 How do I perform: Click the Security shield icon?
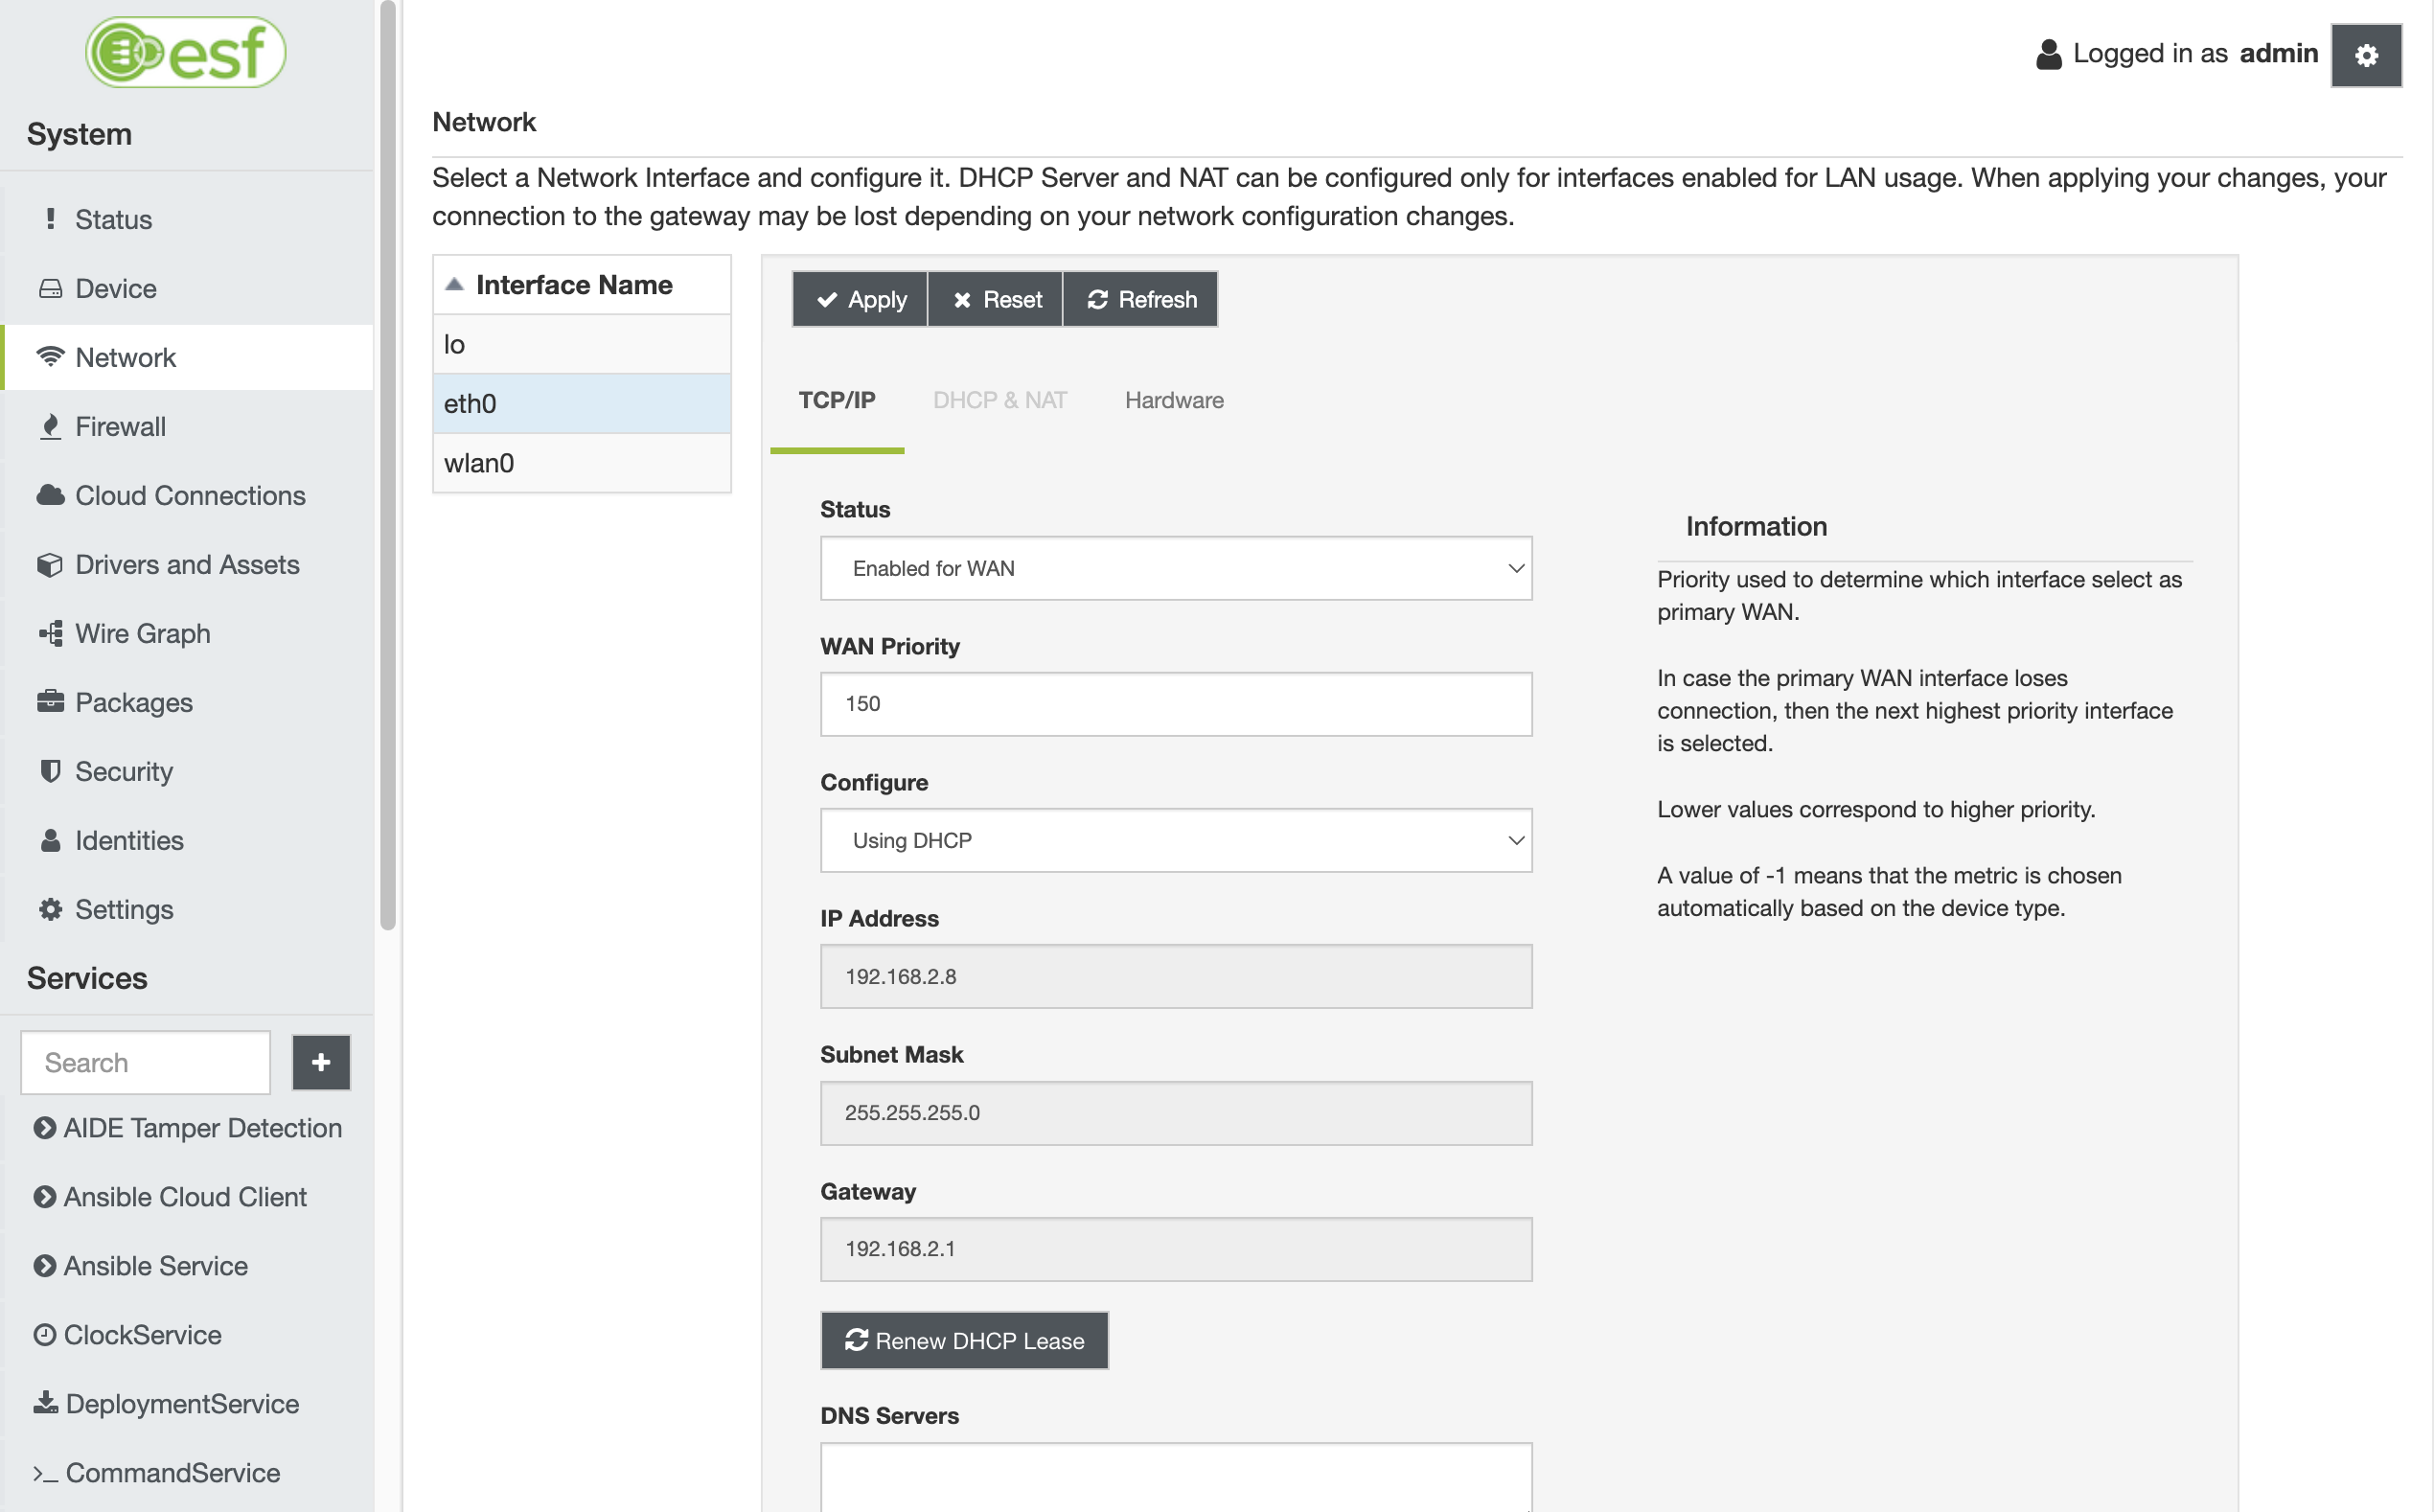click(x=50, y=771)
